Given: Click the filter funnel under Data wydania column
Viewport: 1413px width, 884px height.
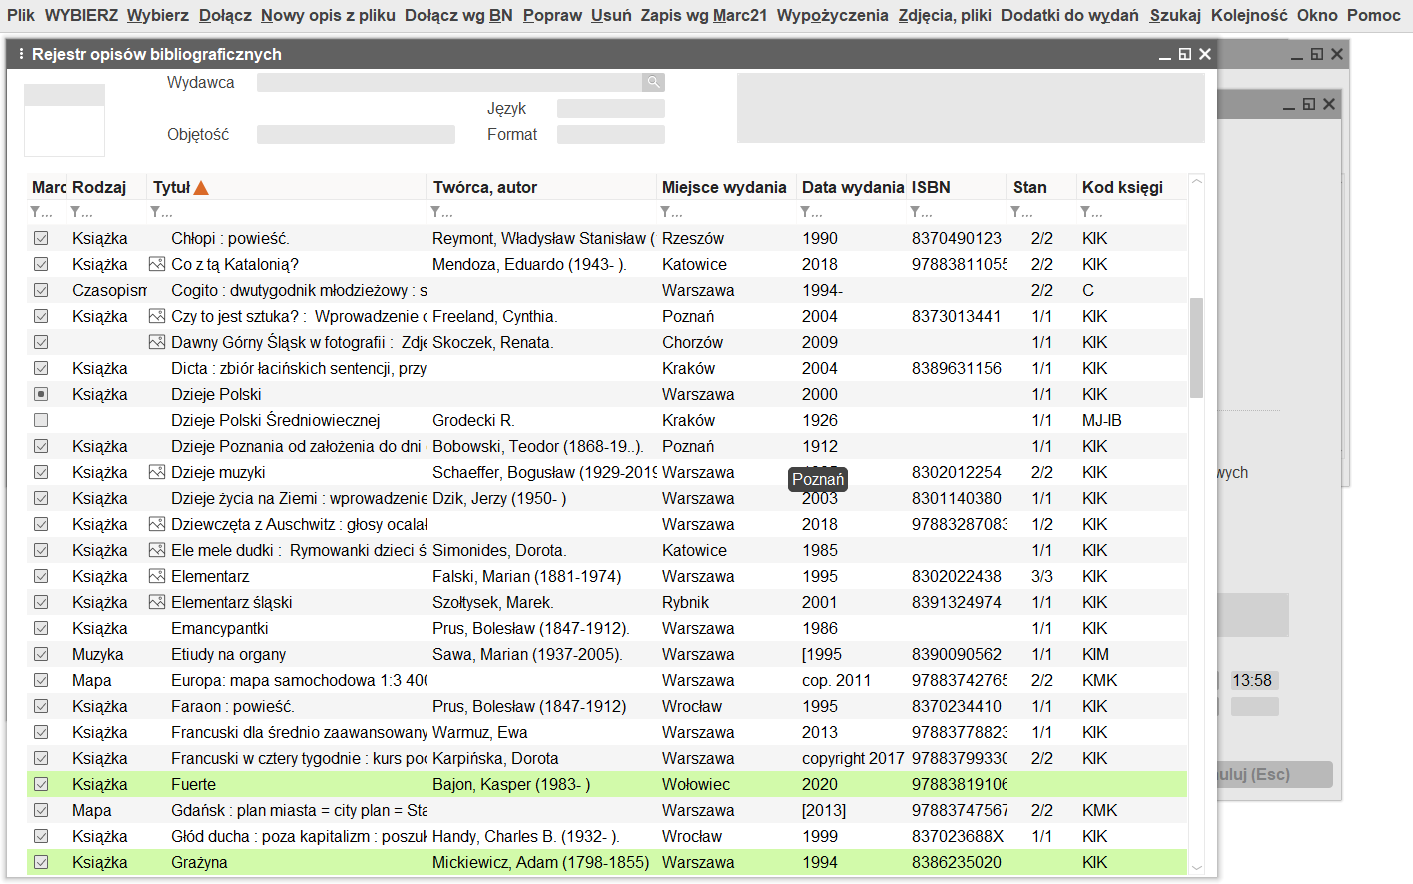Looking at the screenshot, I should pyautogui.click(x=805, y=212).
